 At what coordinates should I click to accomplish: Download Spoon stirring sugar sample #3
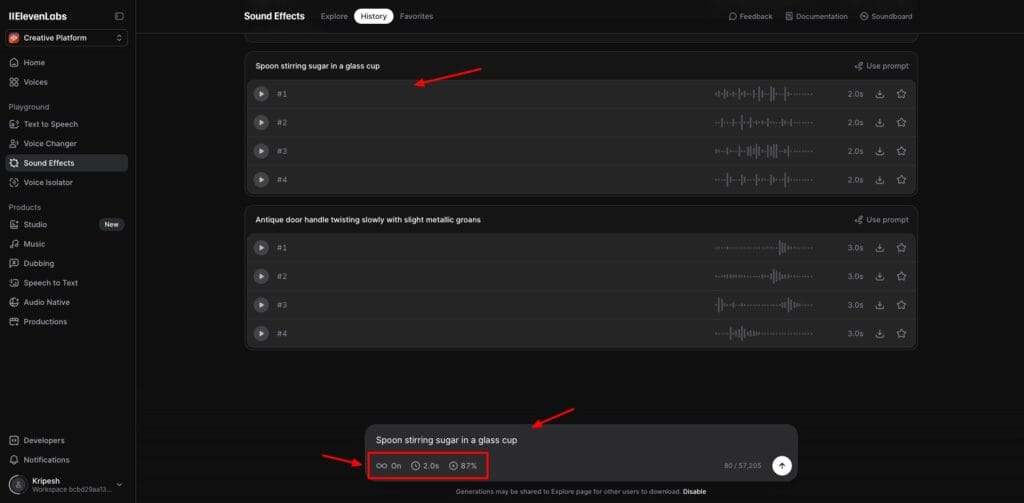point(880,151)
